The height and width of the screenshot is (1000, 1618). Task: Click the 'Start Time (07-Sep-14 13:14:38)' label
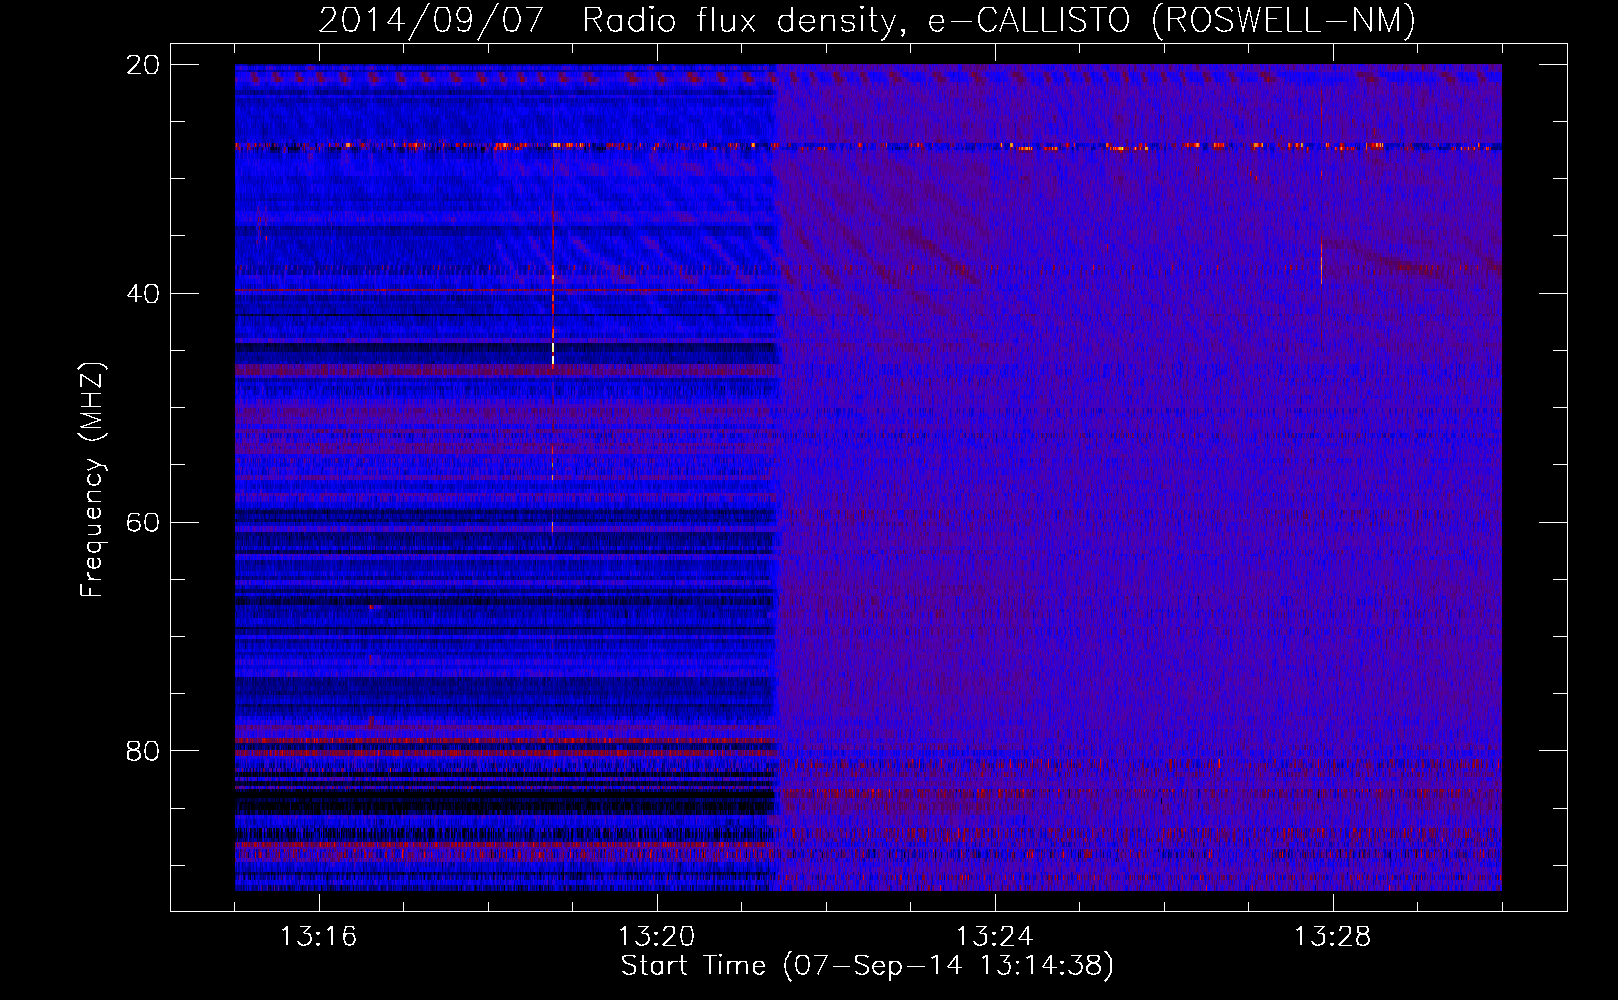pyautogui.click(x=867, y=966)
